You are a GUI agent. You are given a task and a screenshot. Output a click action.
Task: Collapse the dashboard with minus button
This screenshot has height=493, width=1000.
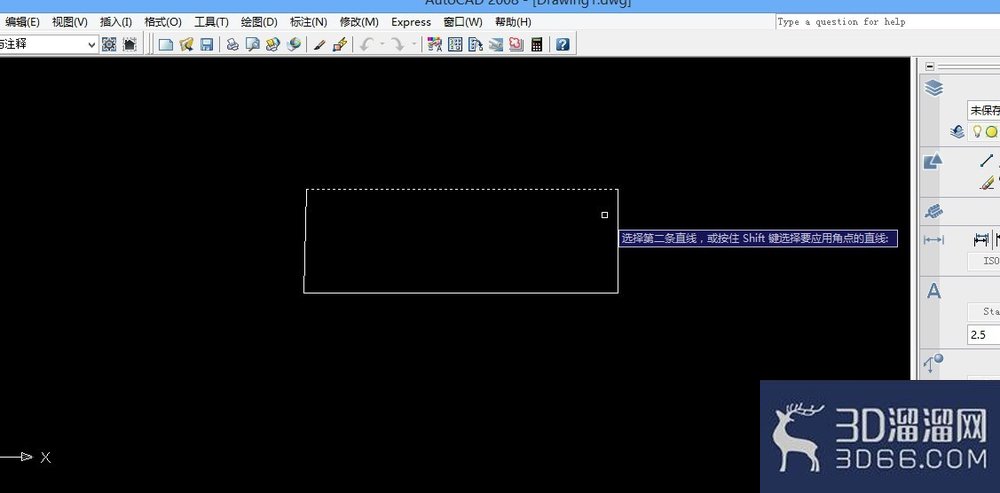click(x=930, y=66)
